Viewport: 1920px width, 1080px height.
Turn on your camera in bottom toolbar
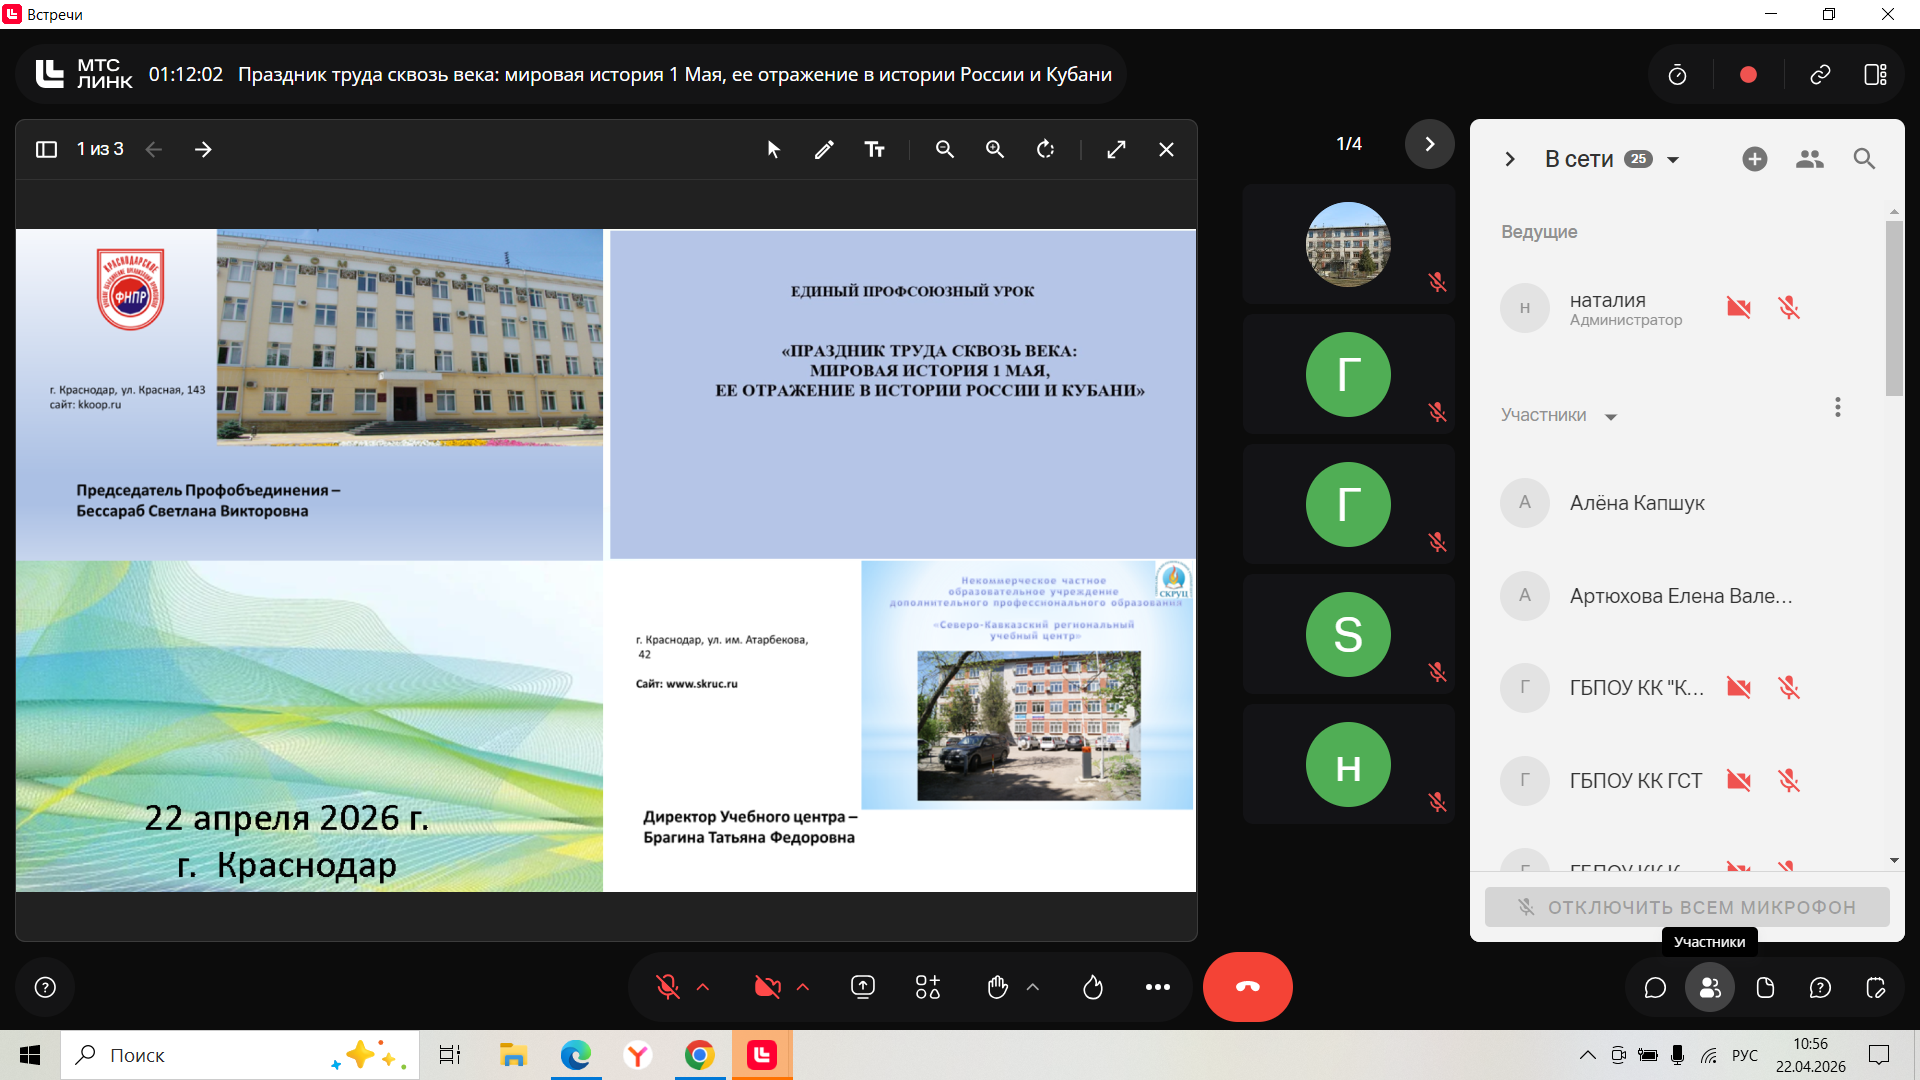(767, 988)
